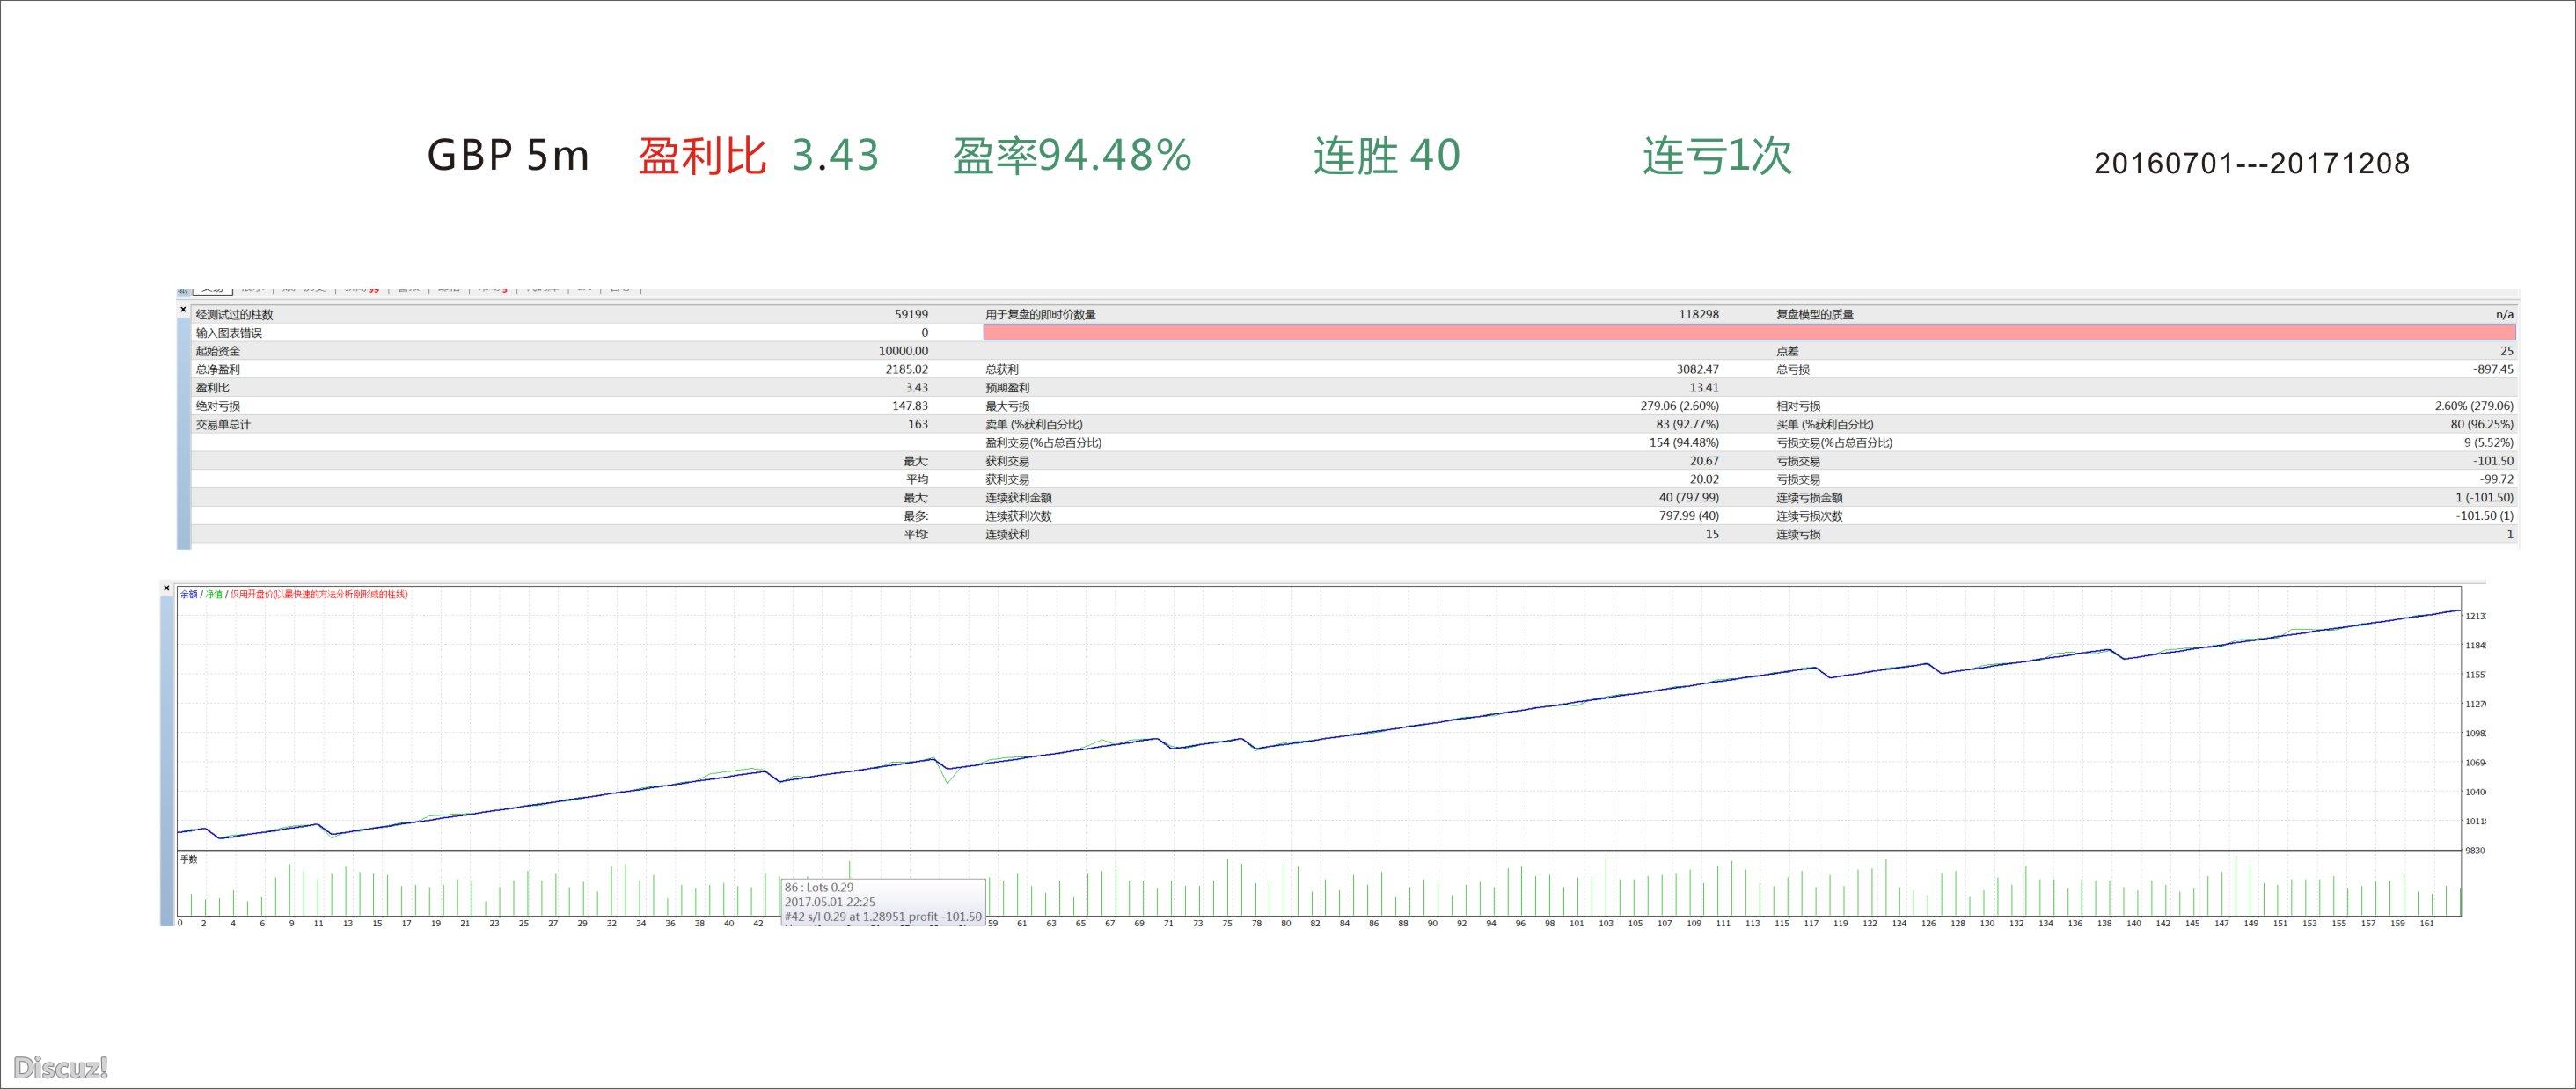Viewport: 2576px width, 1089px height.
Task: Select the average loss trade value '-99.72'
Action: [2498, 479]
